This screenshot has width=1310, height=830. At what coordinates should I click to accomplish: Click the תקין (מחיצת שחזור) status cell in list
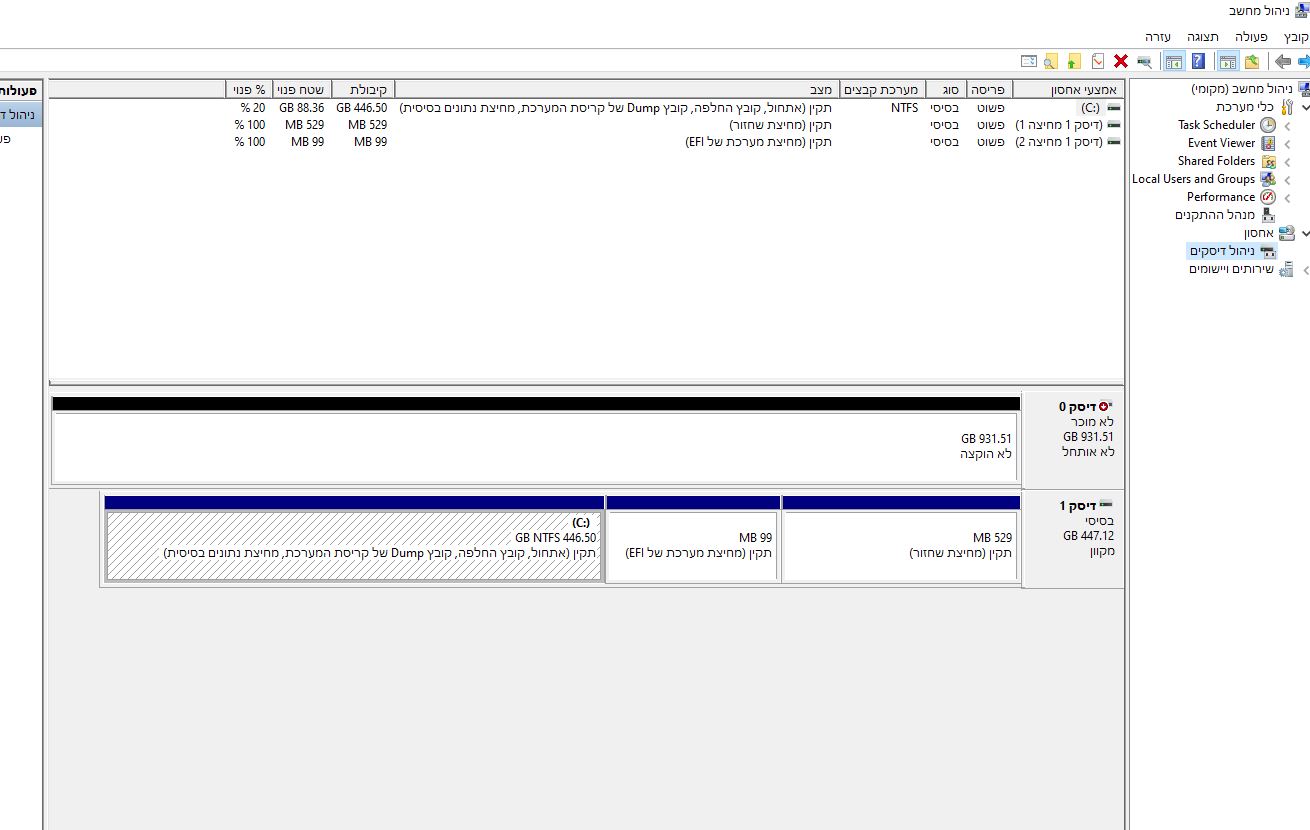[x=781, y=125]
